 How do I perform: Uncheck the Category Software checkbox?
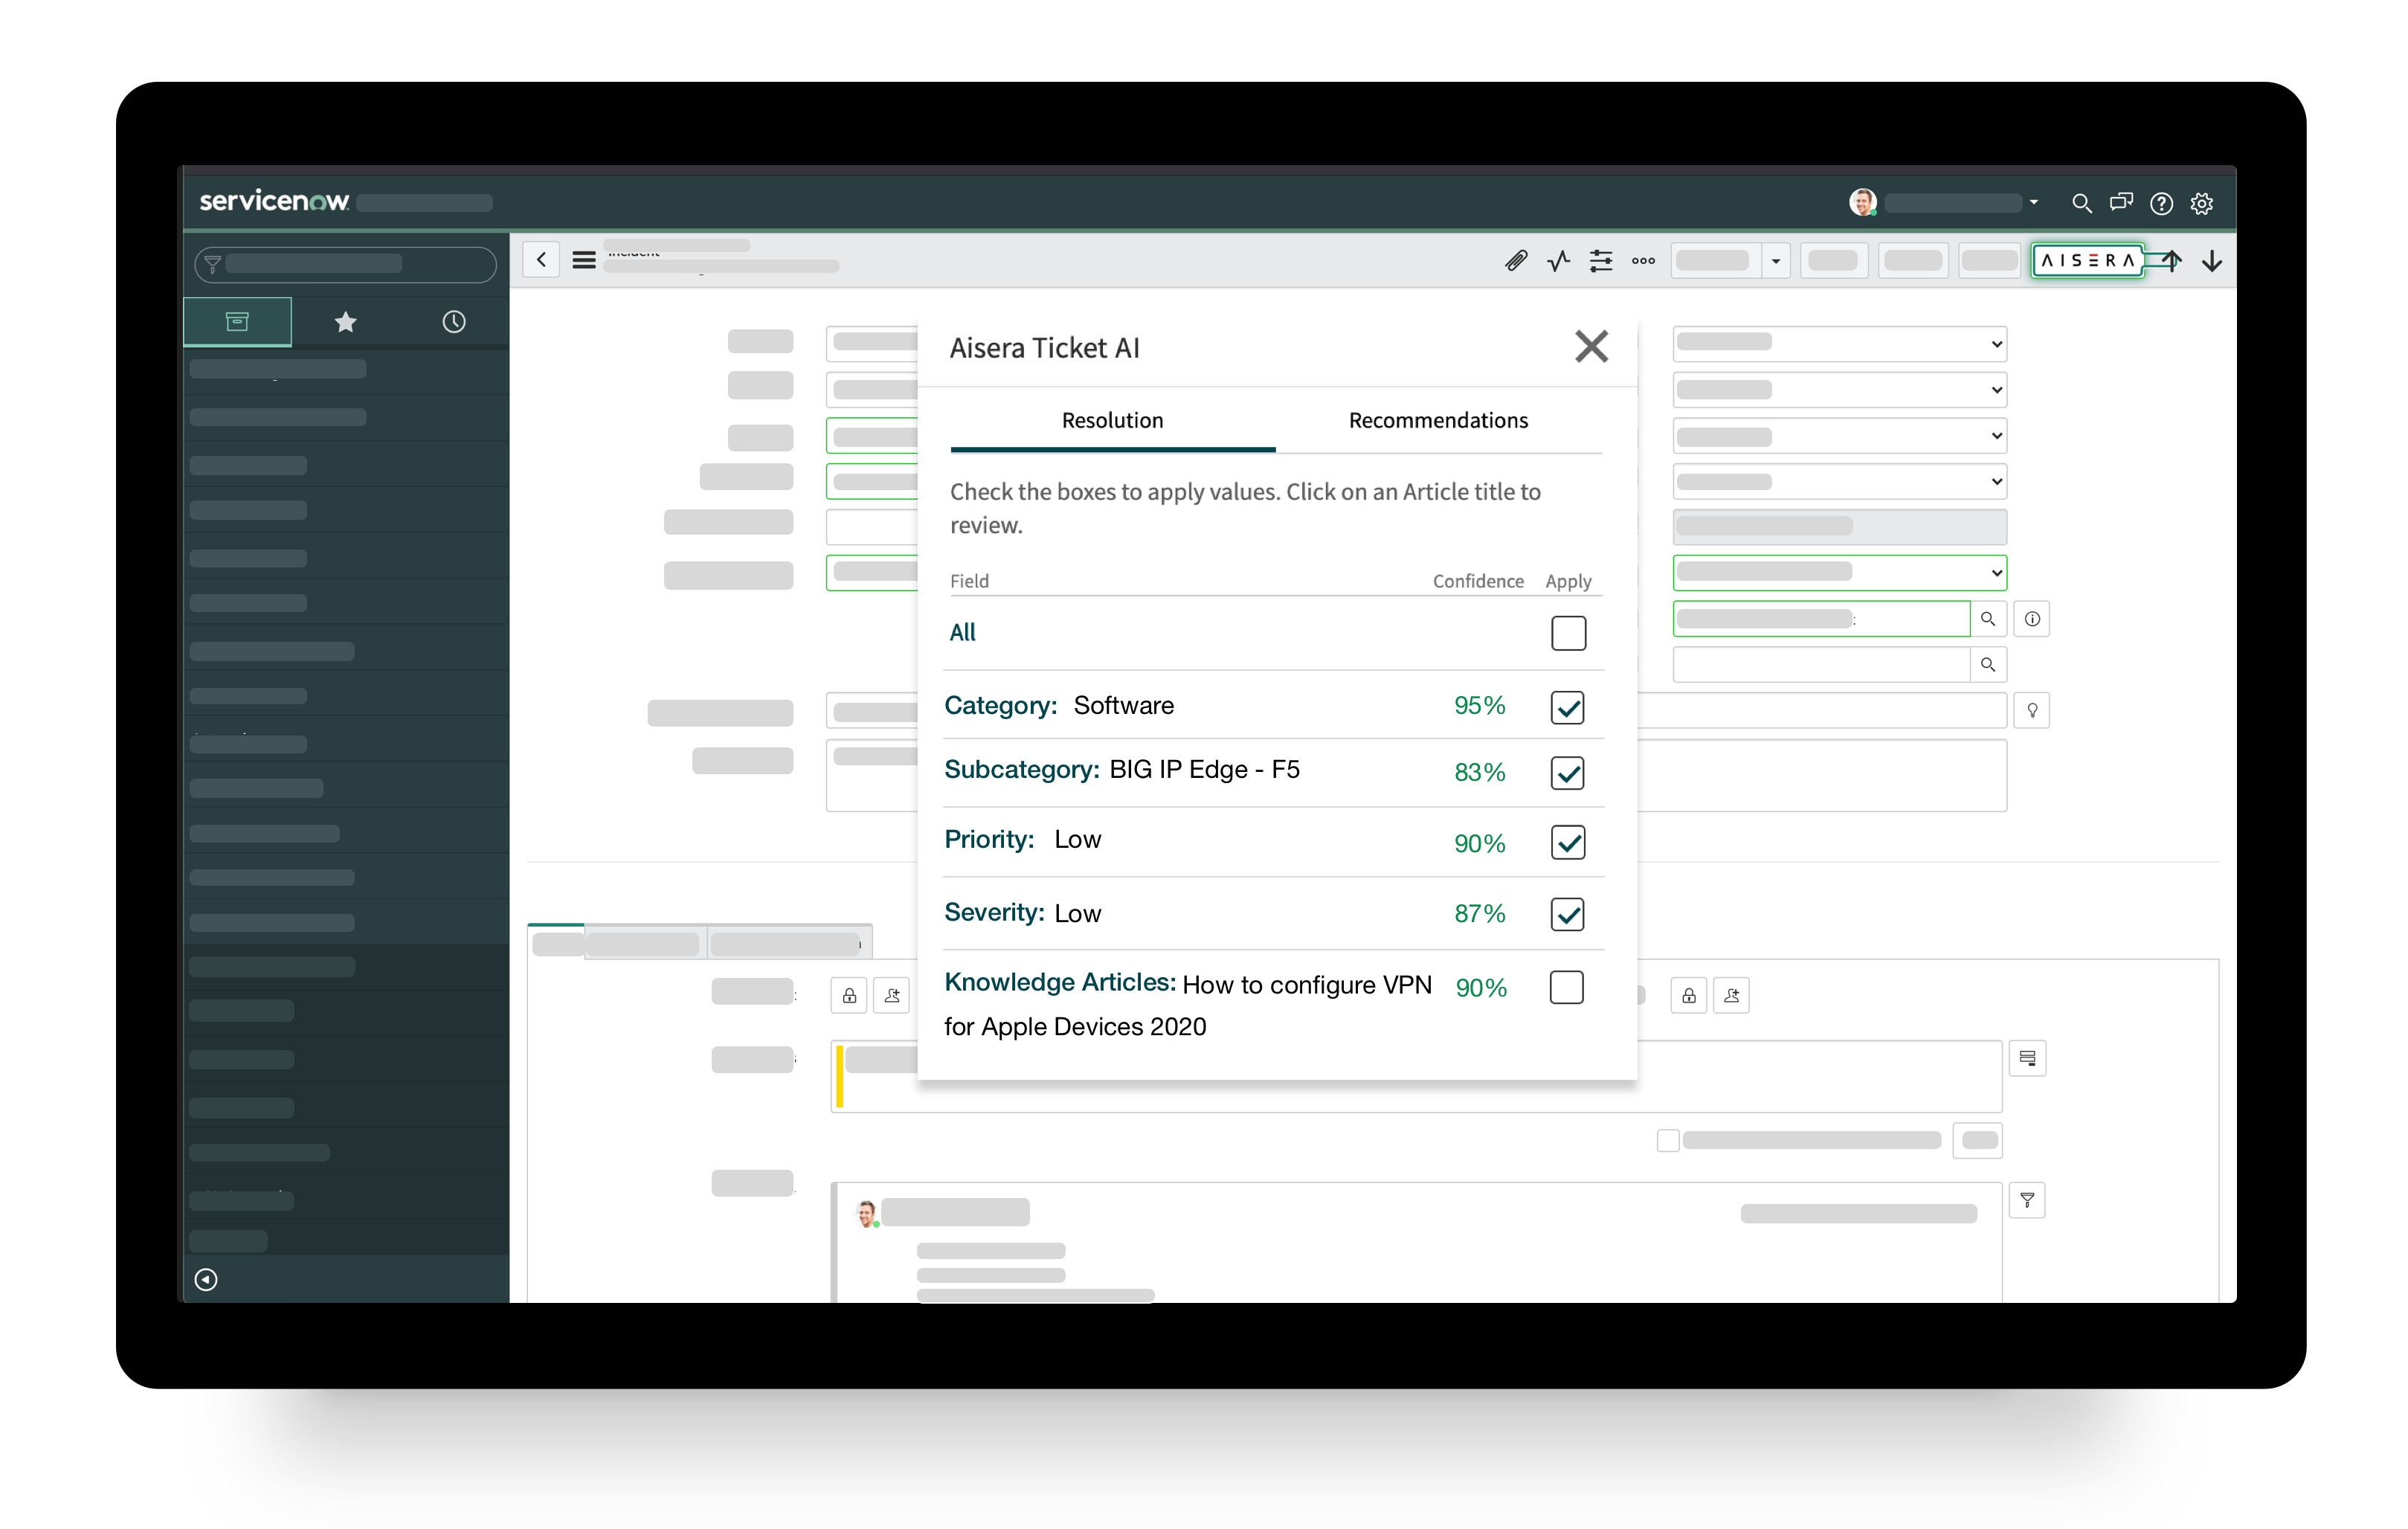point(1567,708)
